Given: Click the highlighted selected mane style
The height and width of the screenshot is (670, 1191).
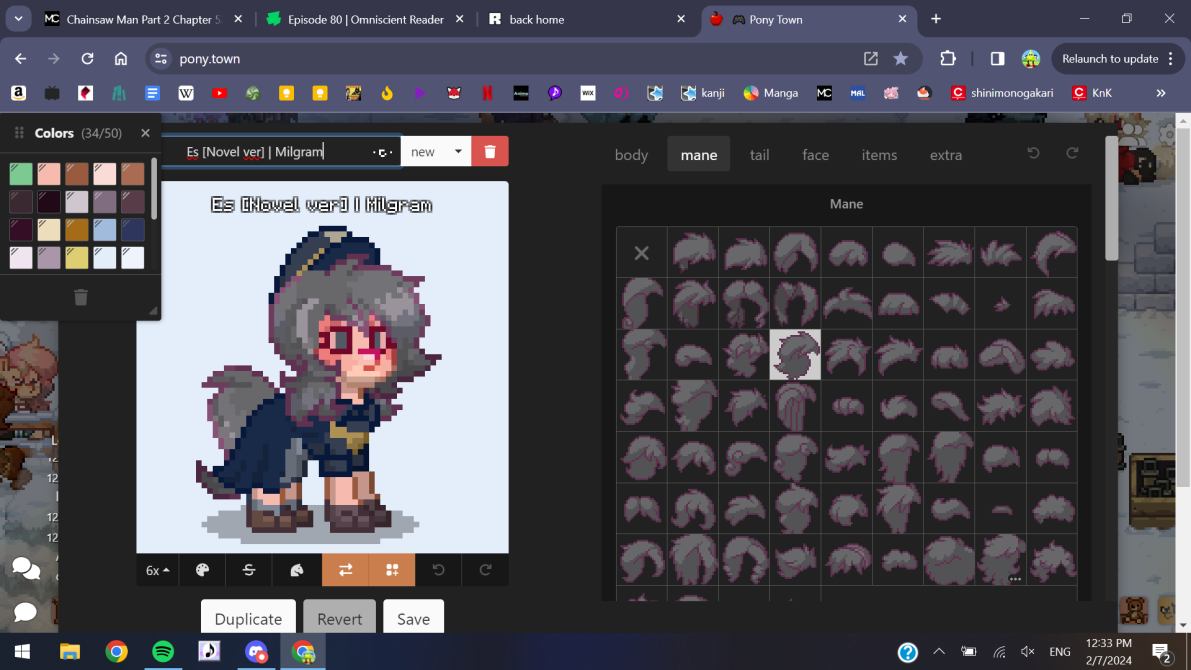Looking at the screenshot, I should (x=795, y=355).
